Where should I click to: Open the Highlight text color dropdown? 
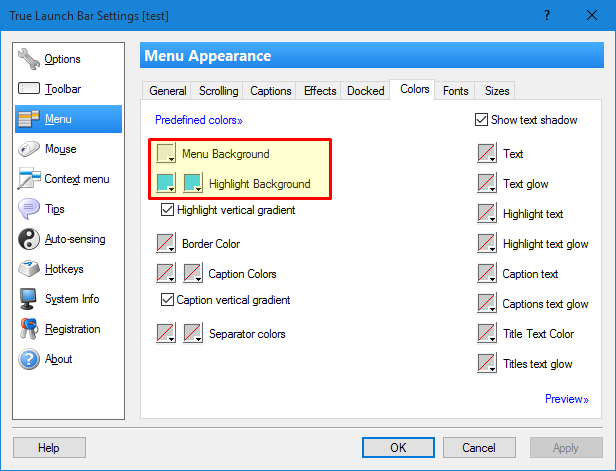[x=487, y=214]
